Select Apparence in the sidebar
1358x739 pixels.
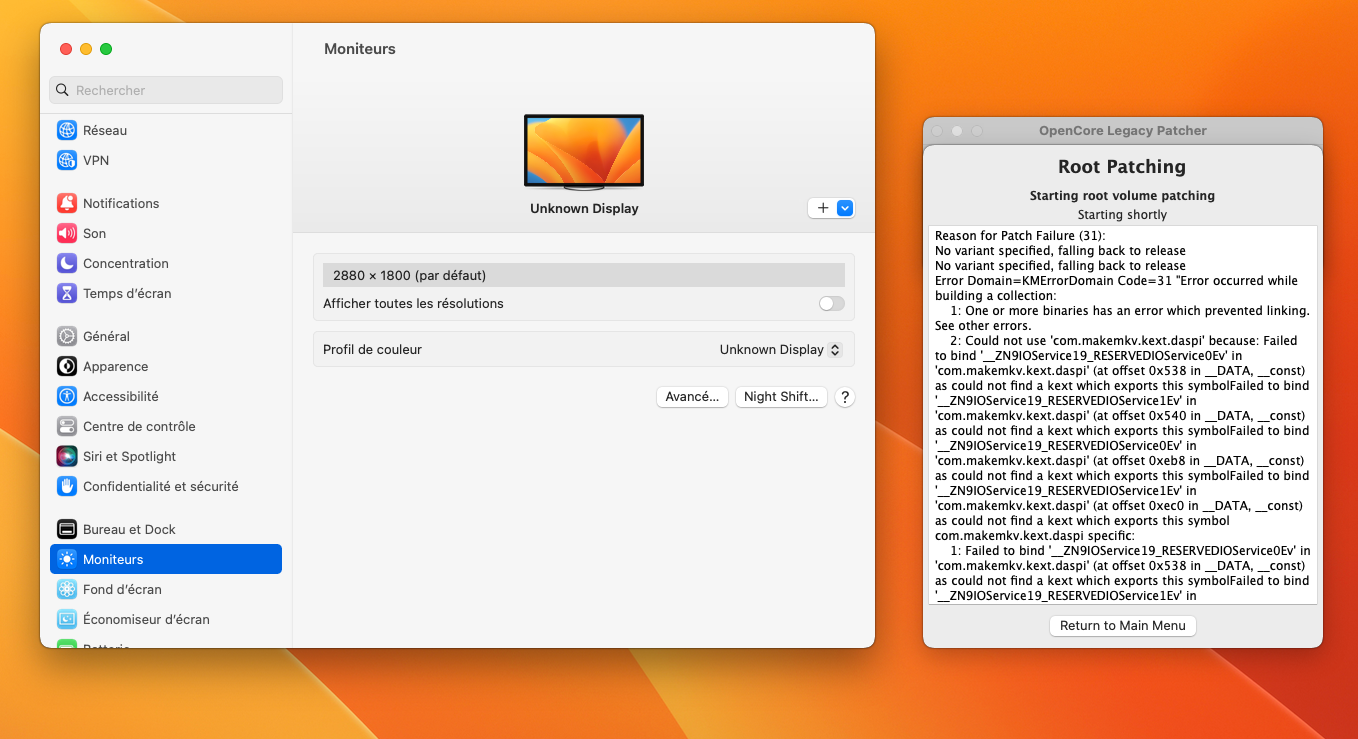click(166, 366)
